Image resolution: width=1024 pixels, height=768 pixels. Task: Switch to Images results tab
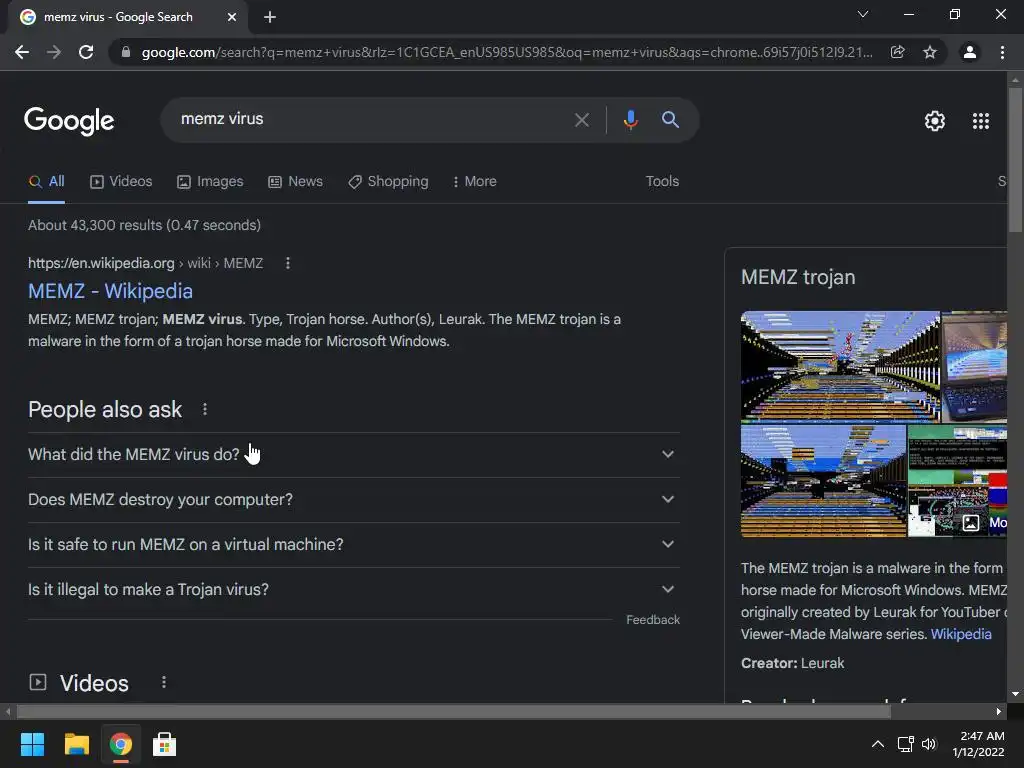point(210,182)
